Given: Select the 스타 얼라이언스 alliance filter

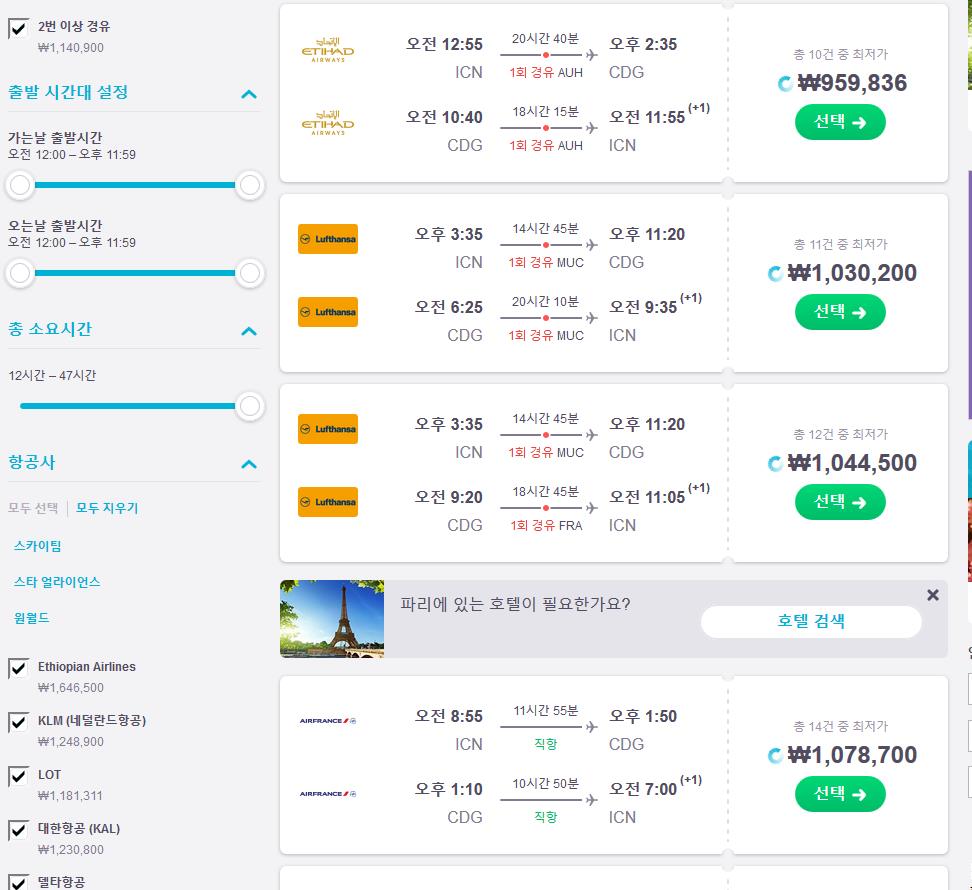Looking at the screenshot, I should [x=57, y=582].
